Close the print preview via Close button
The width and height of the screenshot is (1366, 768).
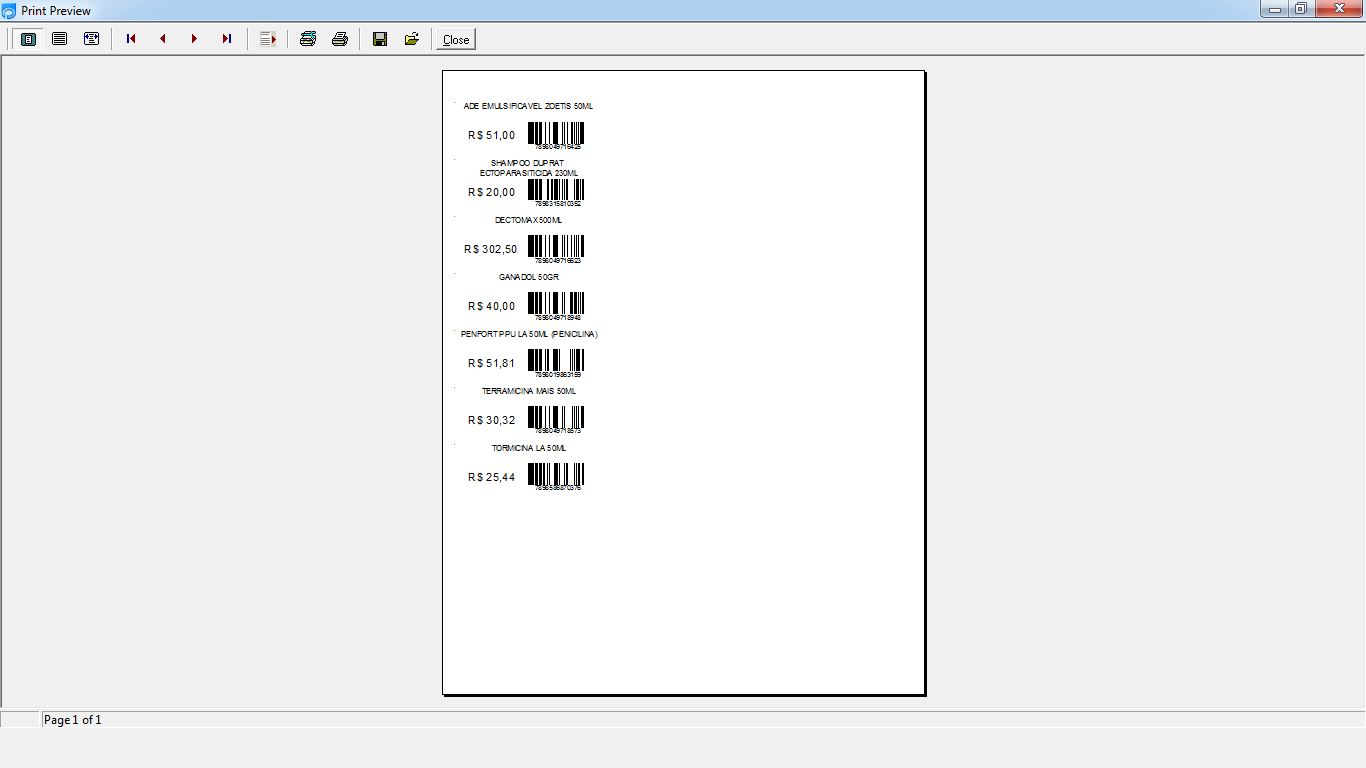click(456, 40)
